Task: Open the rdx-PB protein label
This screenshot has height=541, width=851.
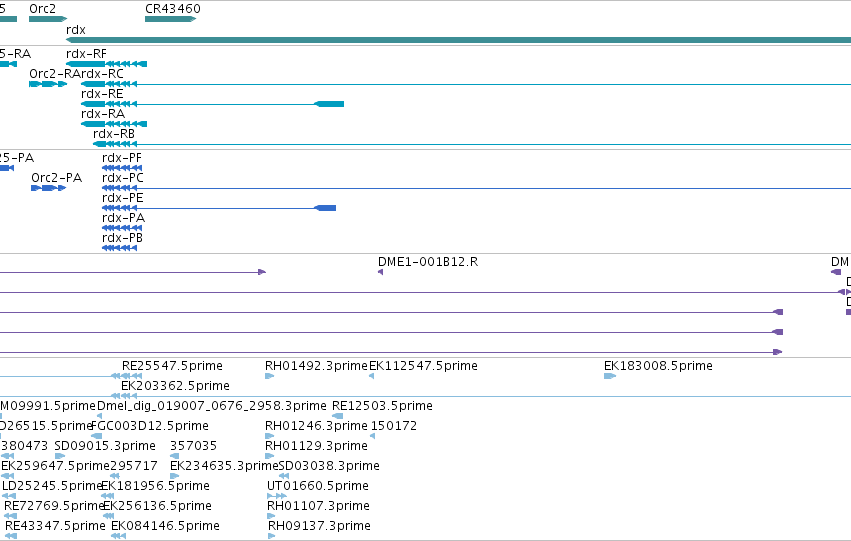Action: click(123, 238)
